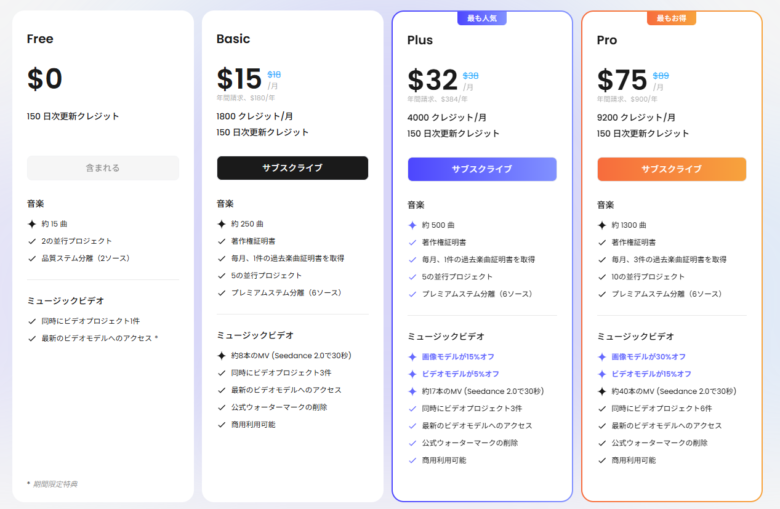Click the sparkle icon beside ビデオモデルが5%オフ

point(412,374)
